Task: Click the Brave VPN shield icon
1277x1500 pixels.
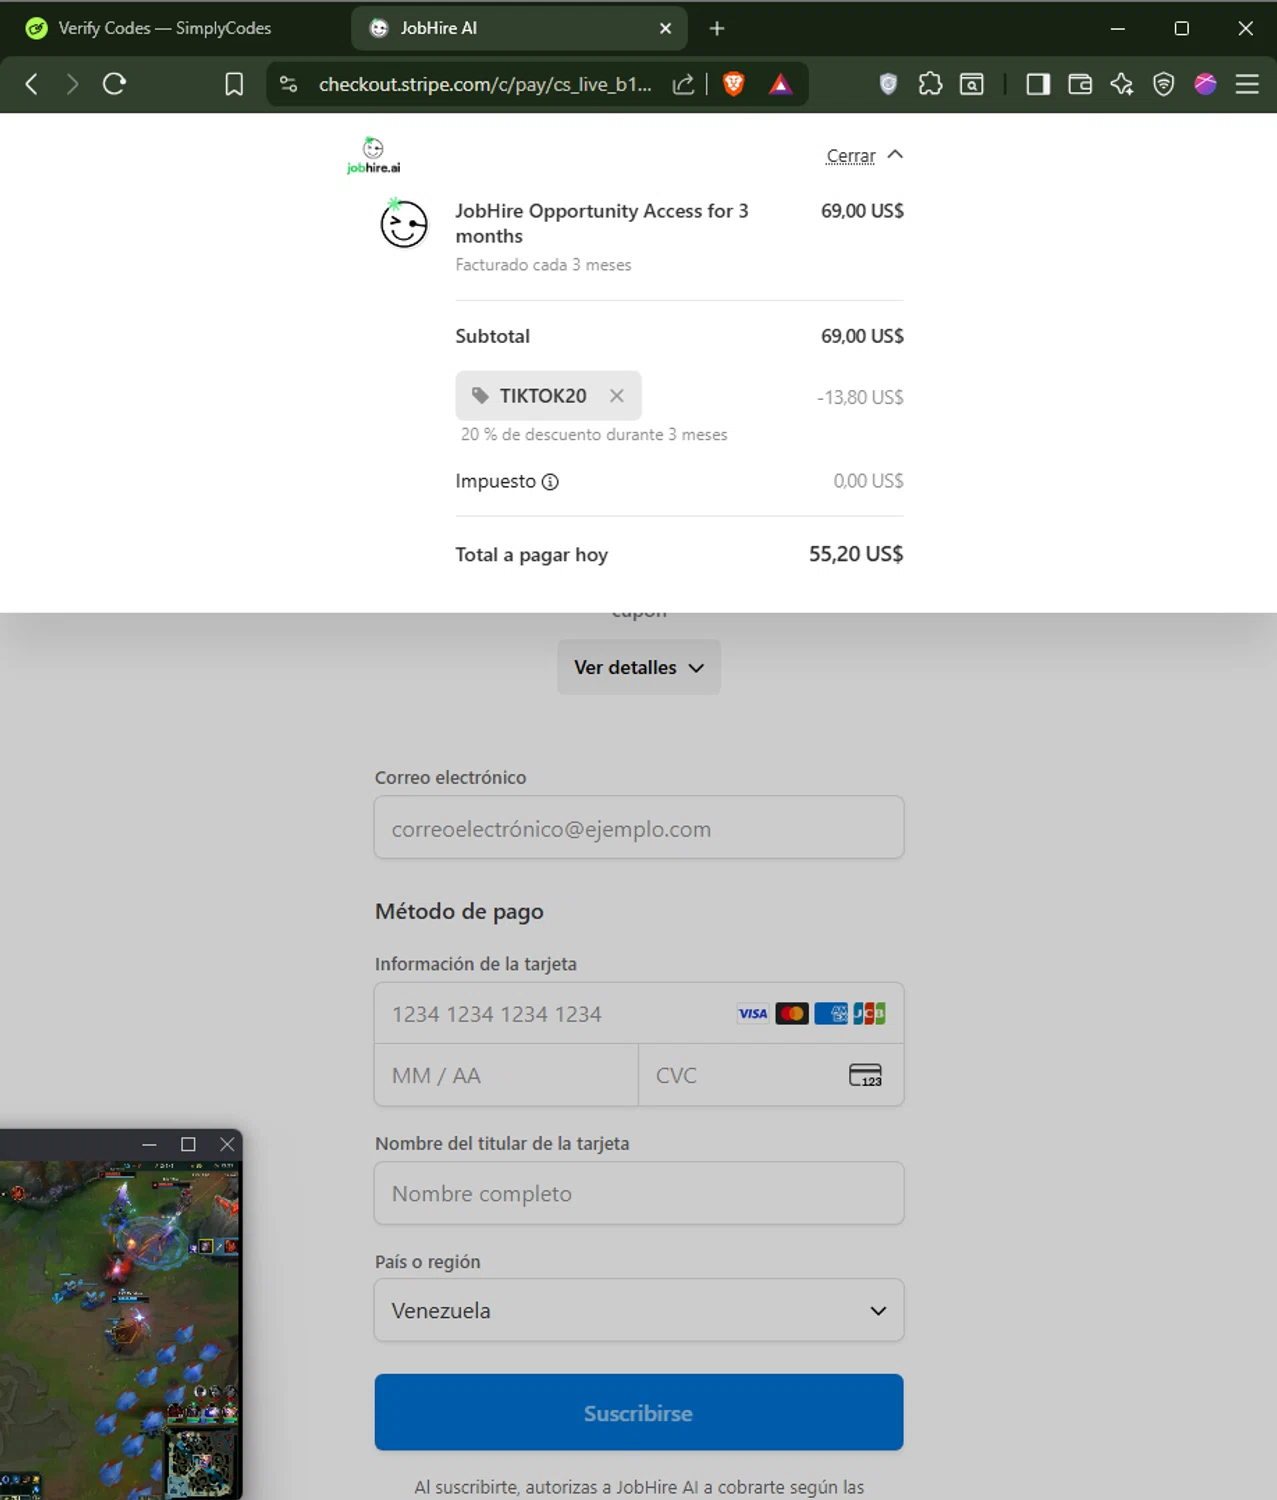Action: pyautogui.click(x=1163, y=84)
